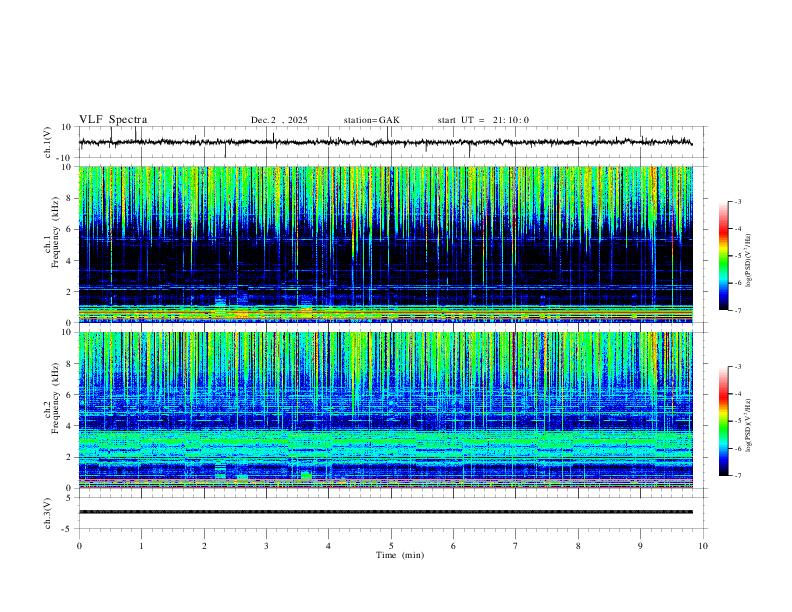792x612 pixels.
Task: Click the time axis tick label '8'
Action: point(578,546)
